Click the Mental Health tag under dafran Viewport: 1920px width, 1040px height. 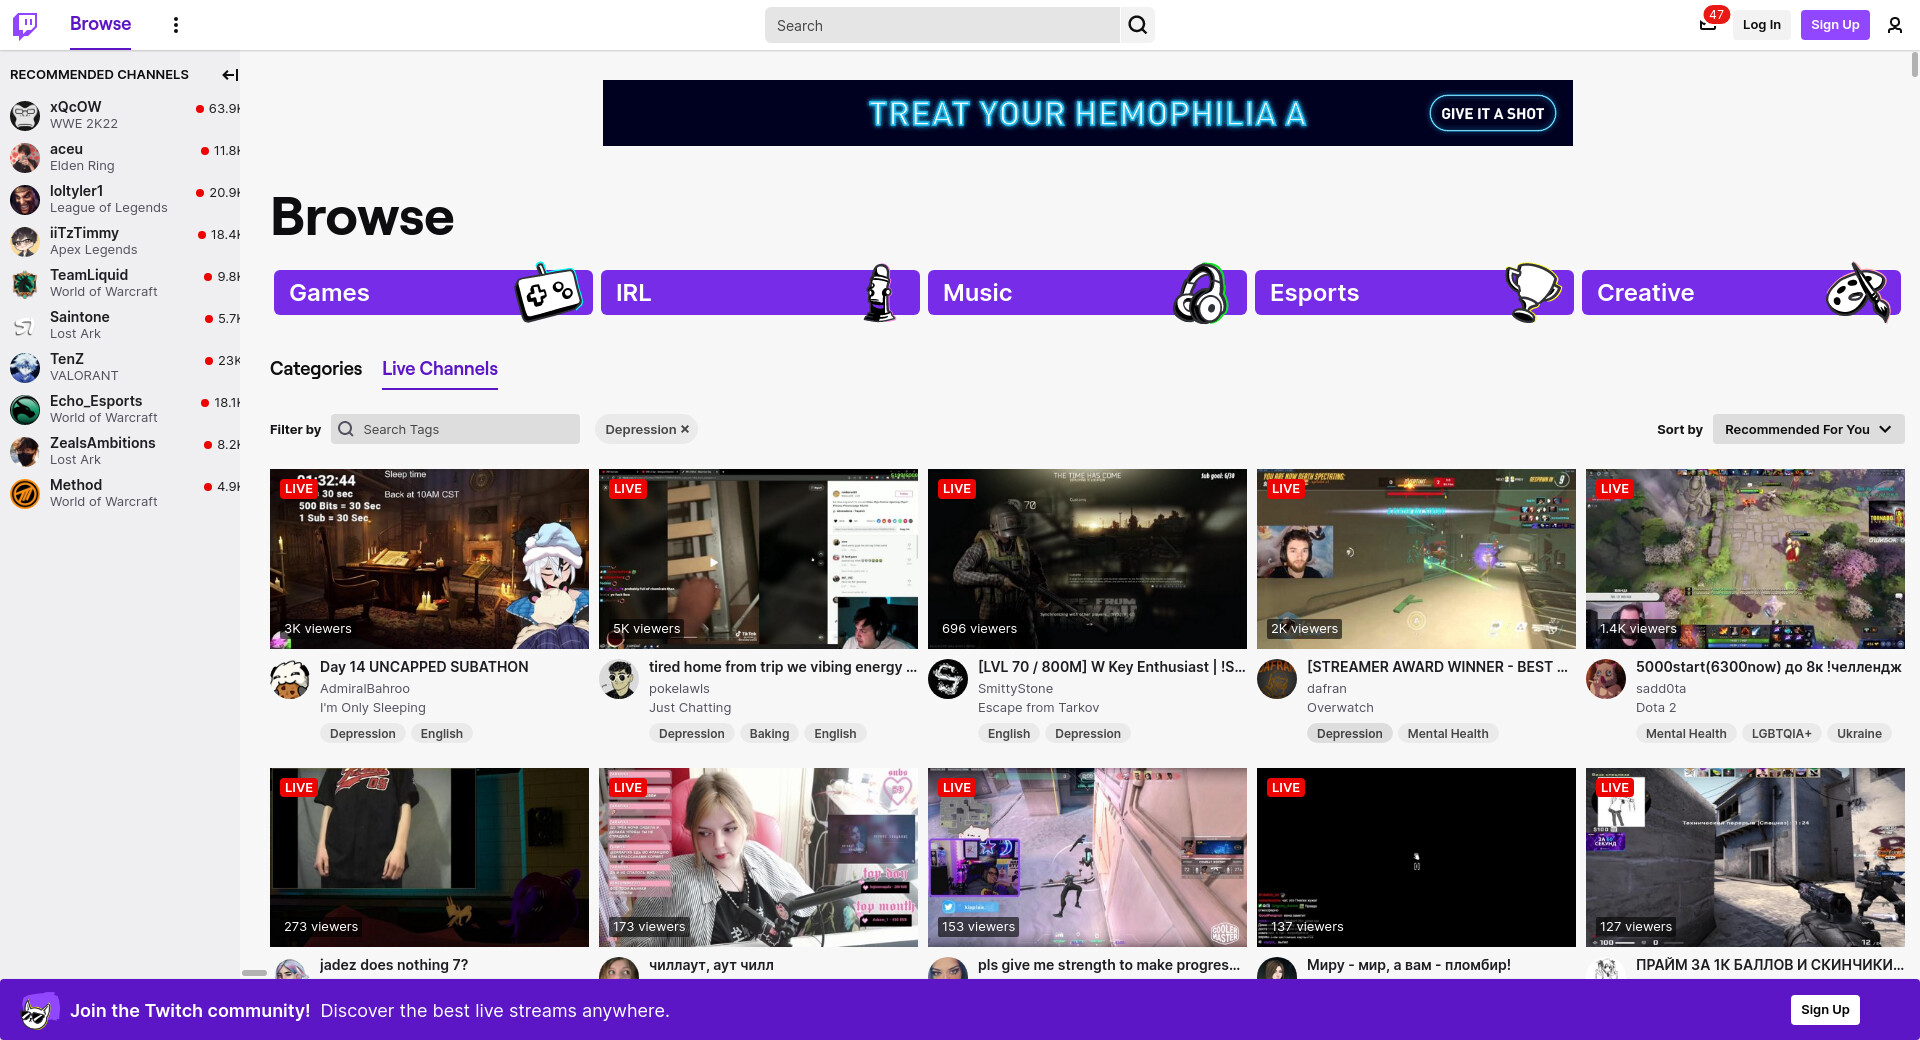tap(1447, 734)
